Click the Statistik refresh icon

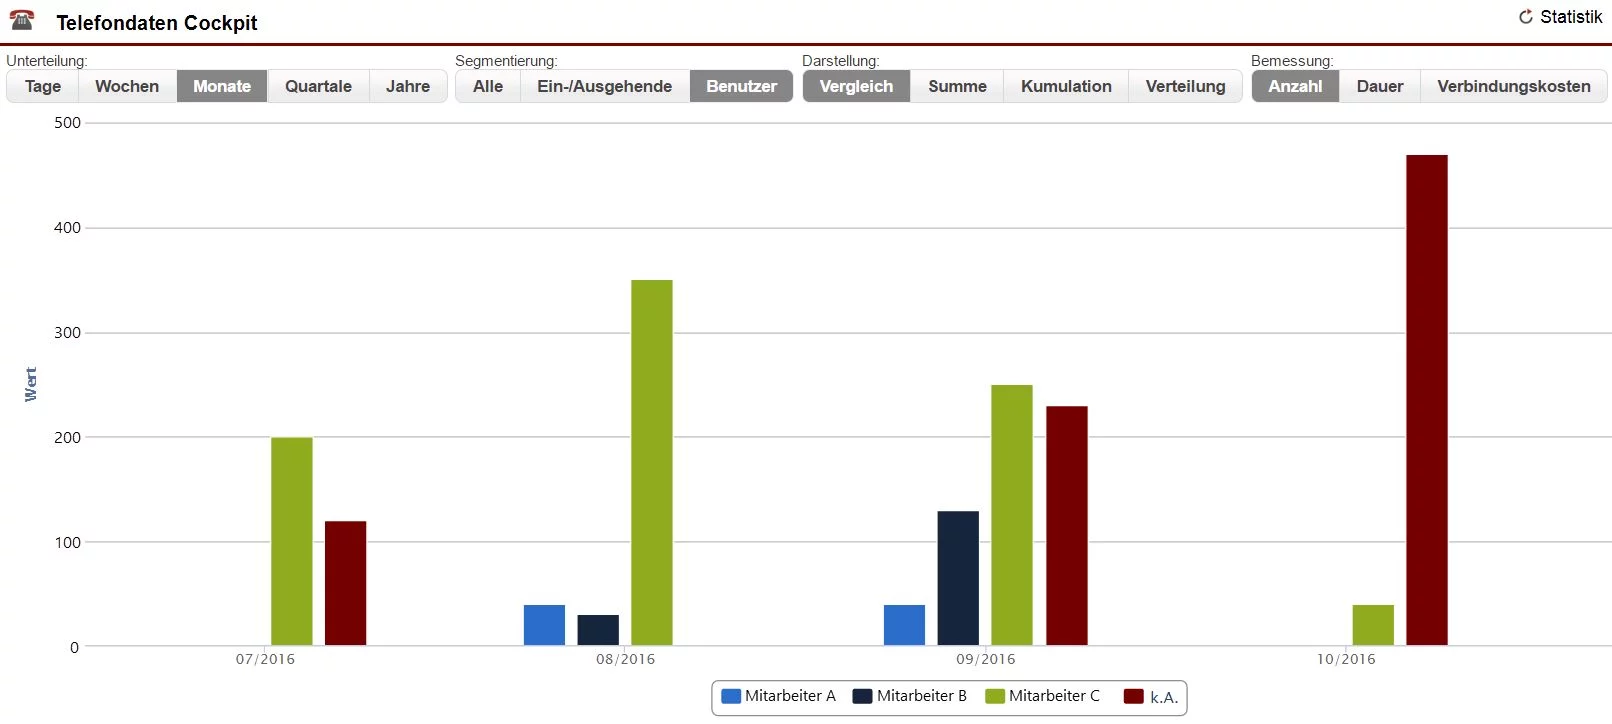click(x=1526, y=17)
